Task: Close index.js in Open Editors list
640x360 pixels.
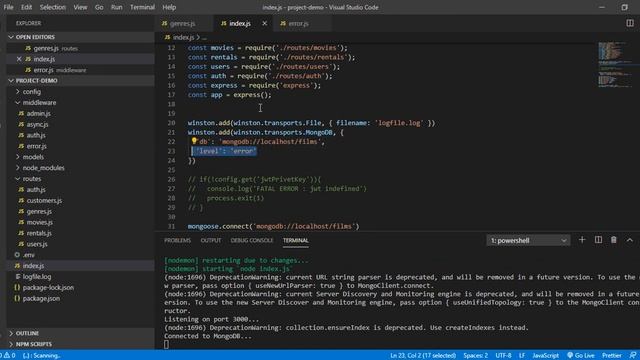Action: [19, 59]
